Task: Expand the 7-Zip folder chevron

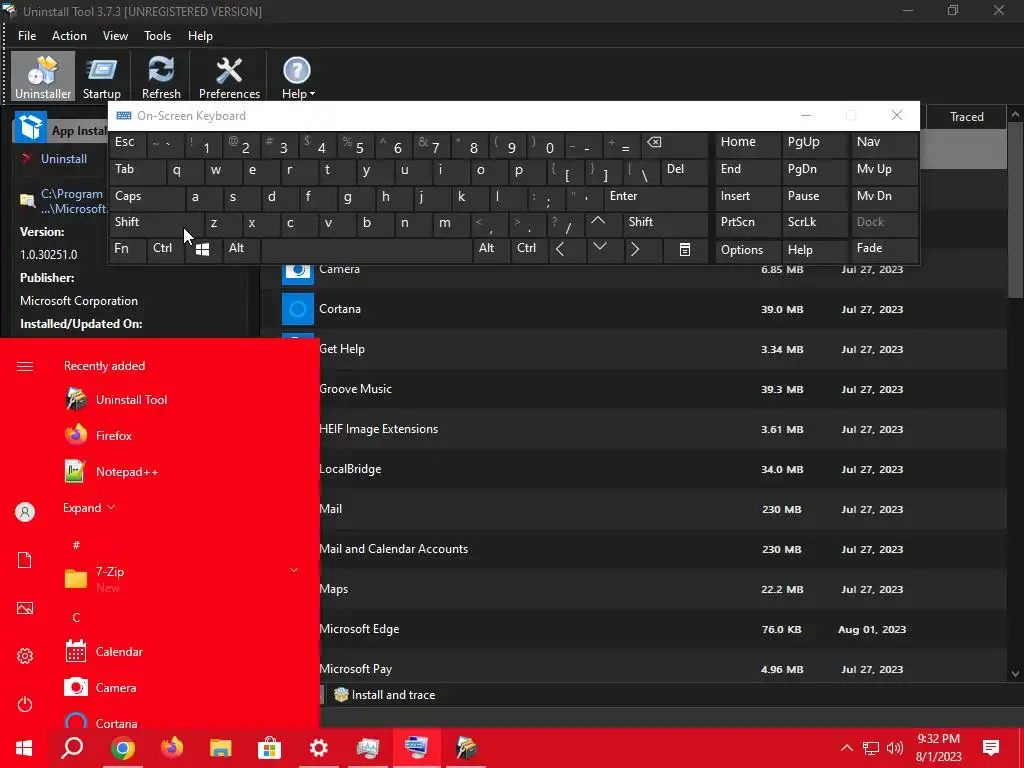Action: point(294,571)
